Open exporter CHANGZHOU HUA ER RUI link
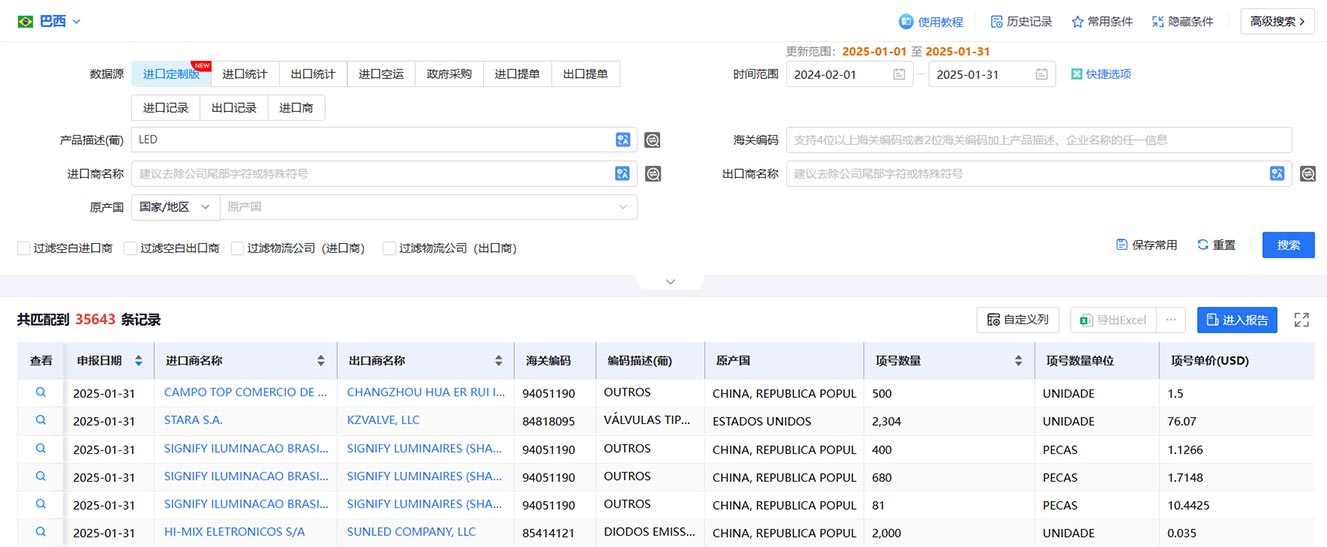This screenshot has height=547, width=1327. pos(427,393)
